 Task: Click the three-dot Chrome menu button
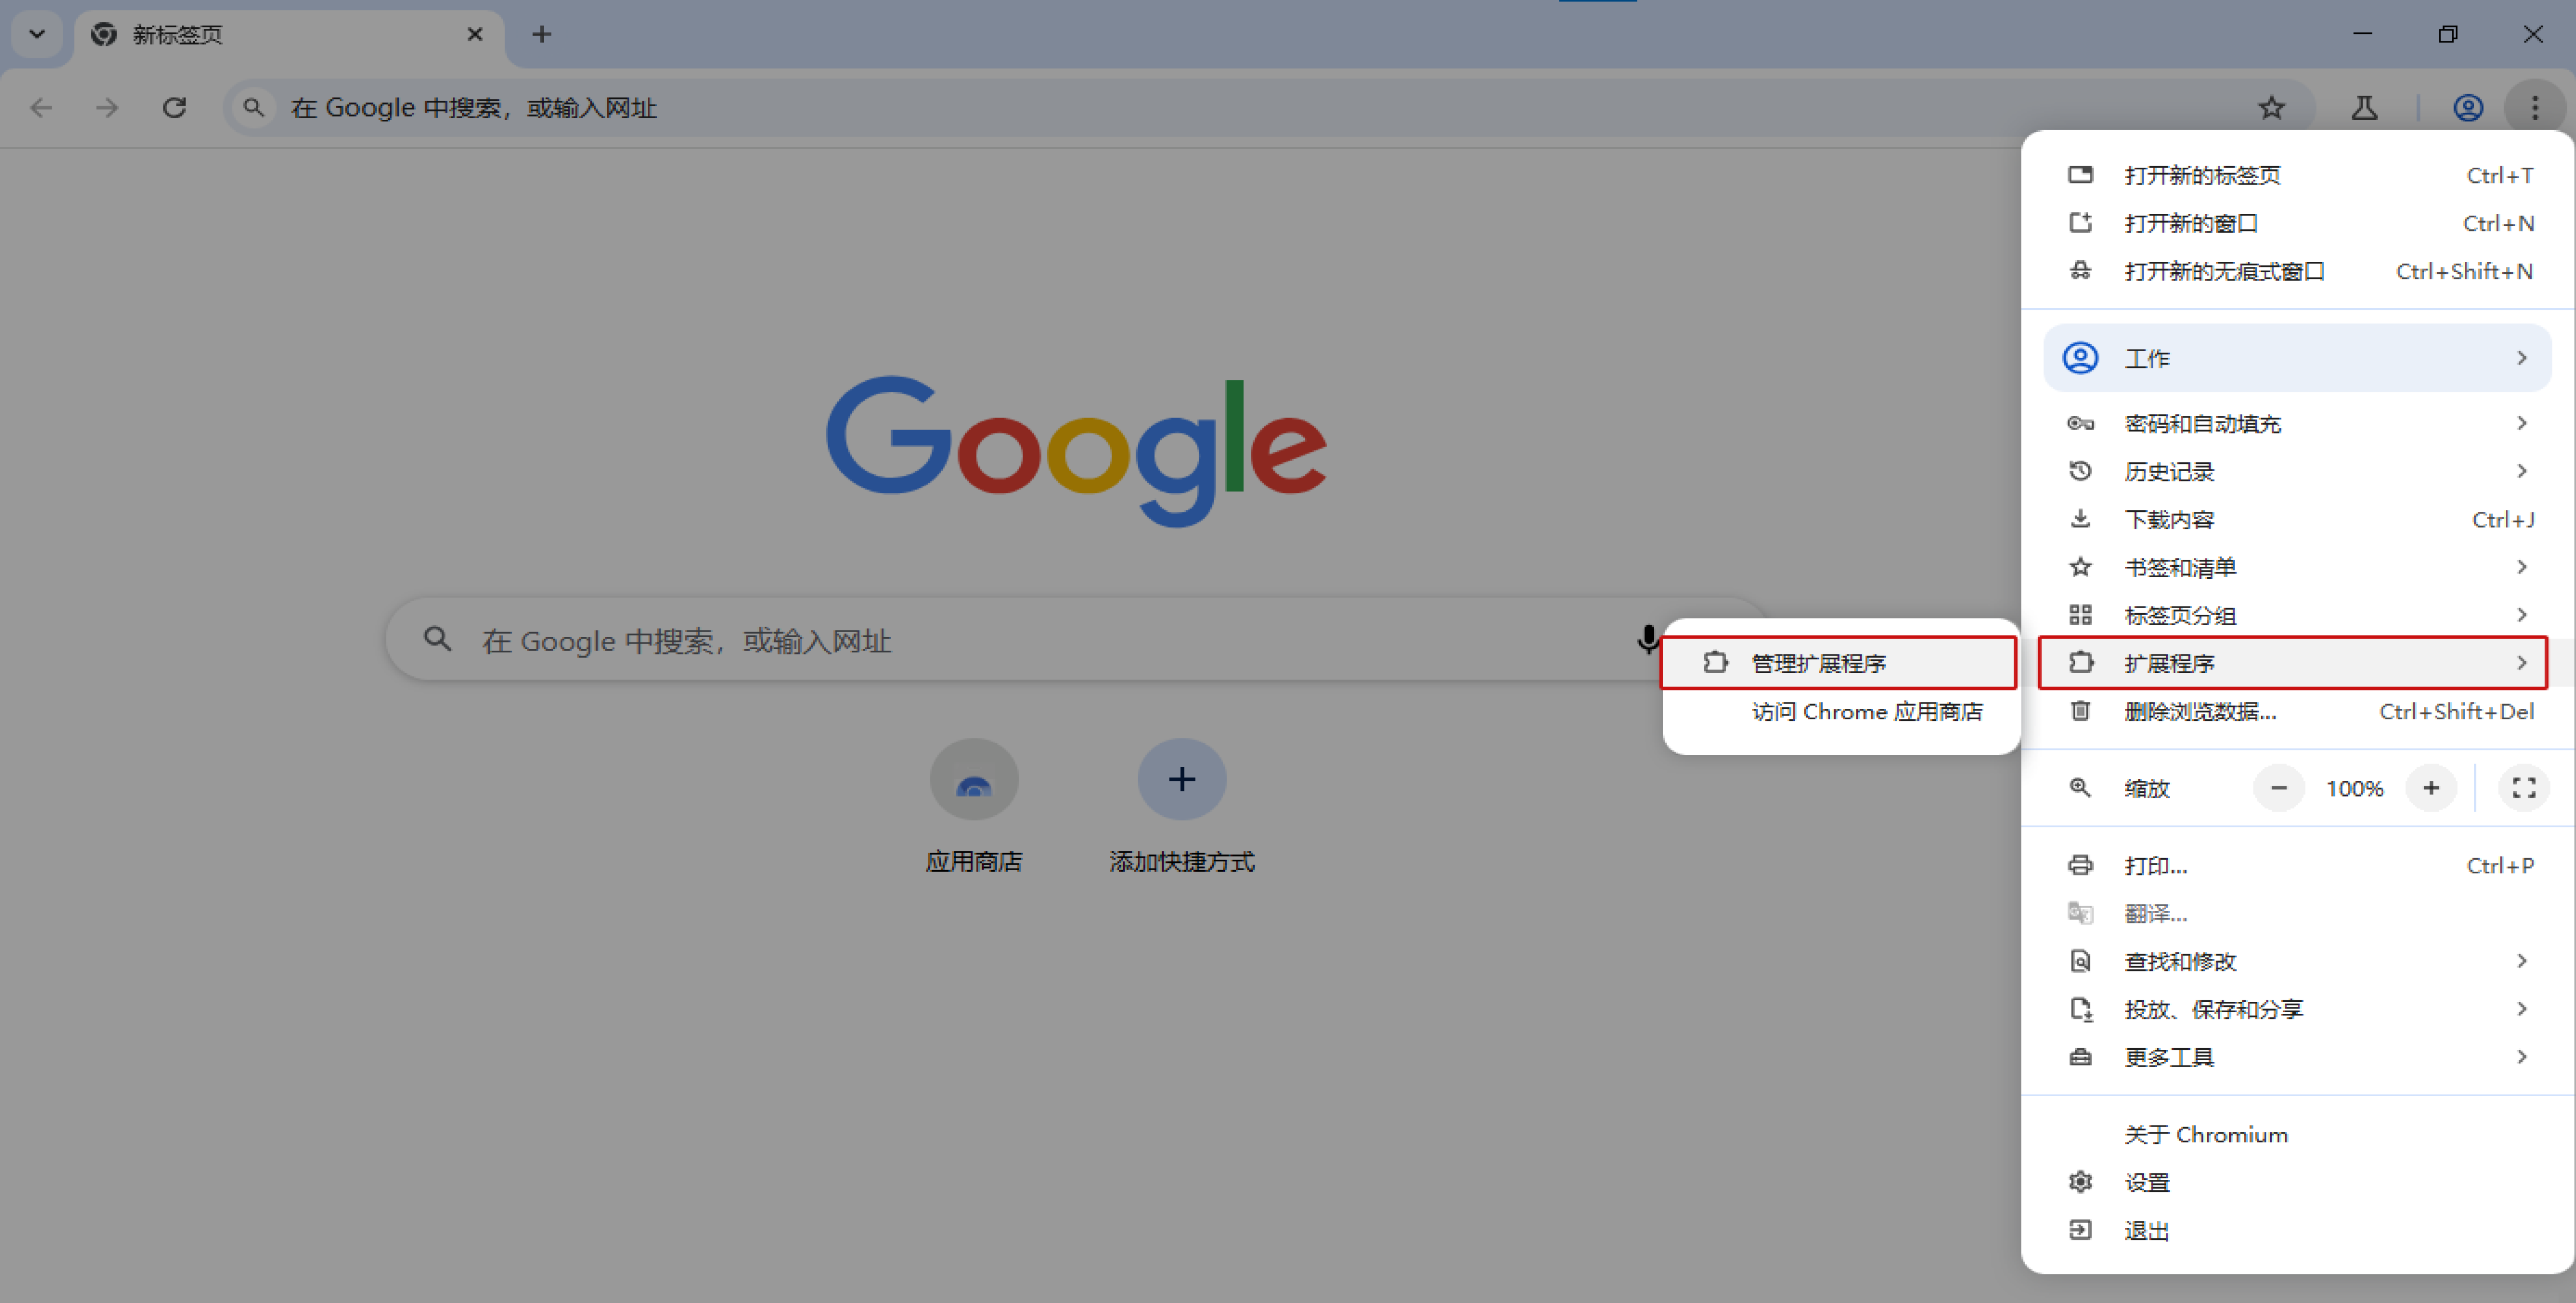(2534, 107)
